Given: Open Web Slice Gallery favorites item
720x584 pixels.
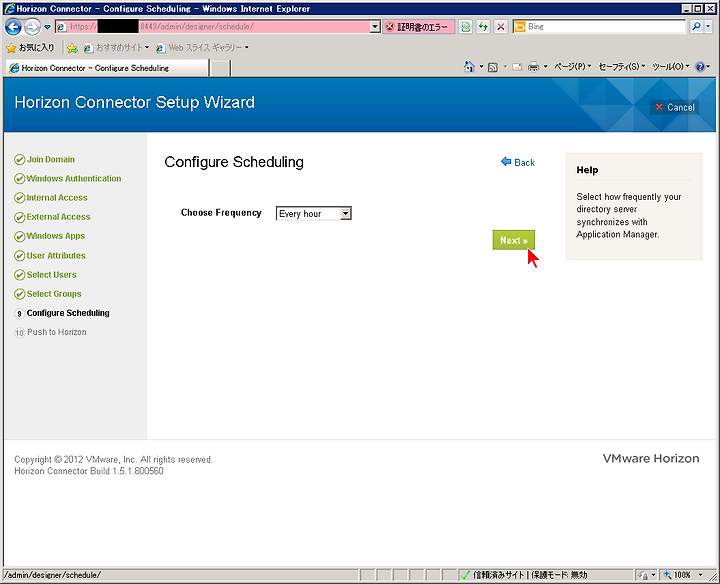Looking at the screenshot, I should (x=202, y=47).
